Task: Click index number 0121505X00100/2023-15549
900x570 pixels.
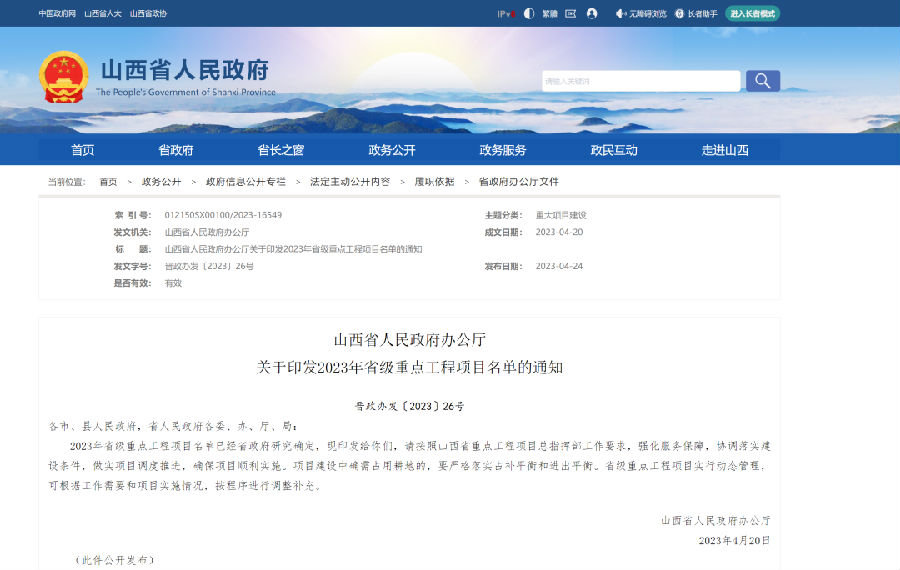Action: [223, 215]
